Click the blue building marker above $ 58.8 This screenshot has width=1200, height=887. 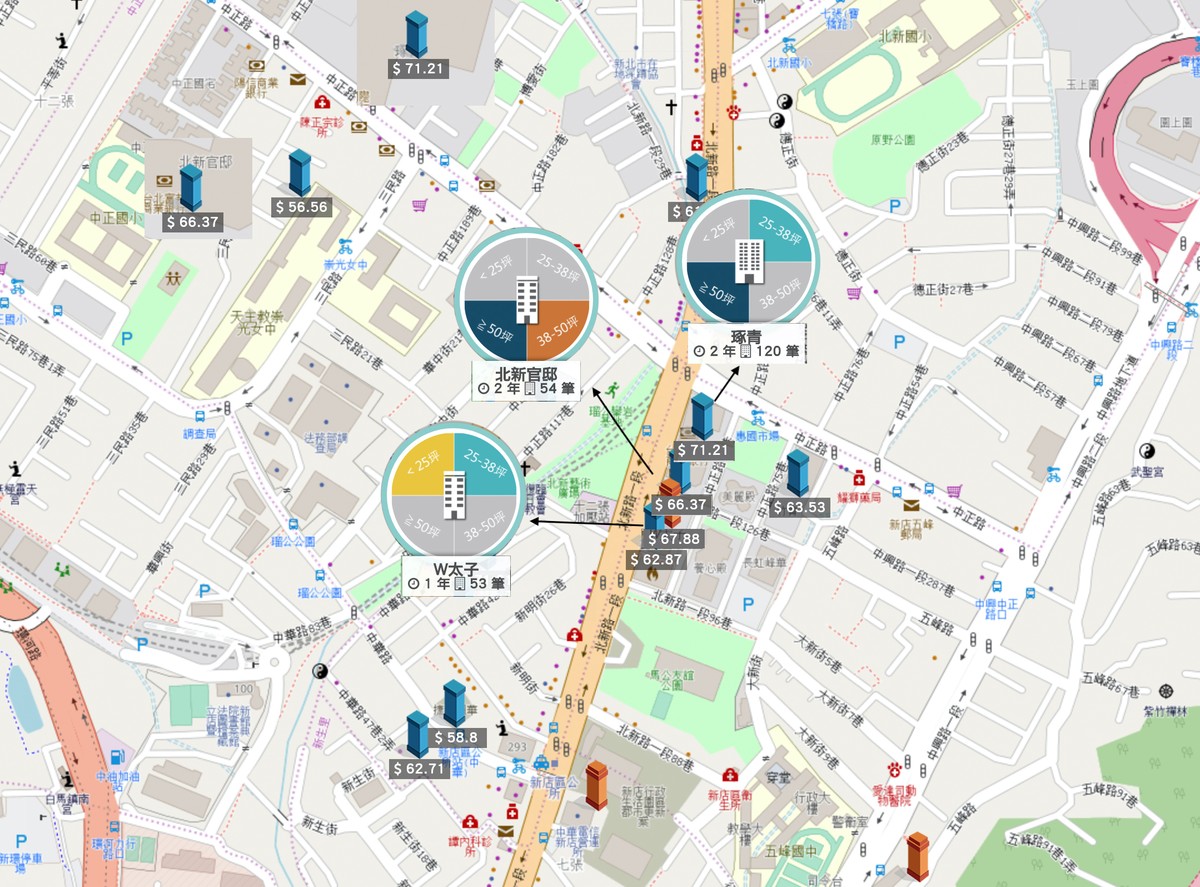click(x=455, y=703)
